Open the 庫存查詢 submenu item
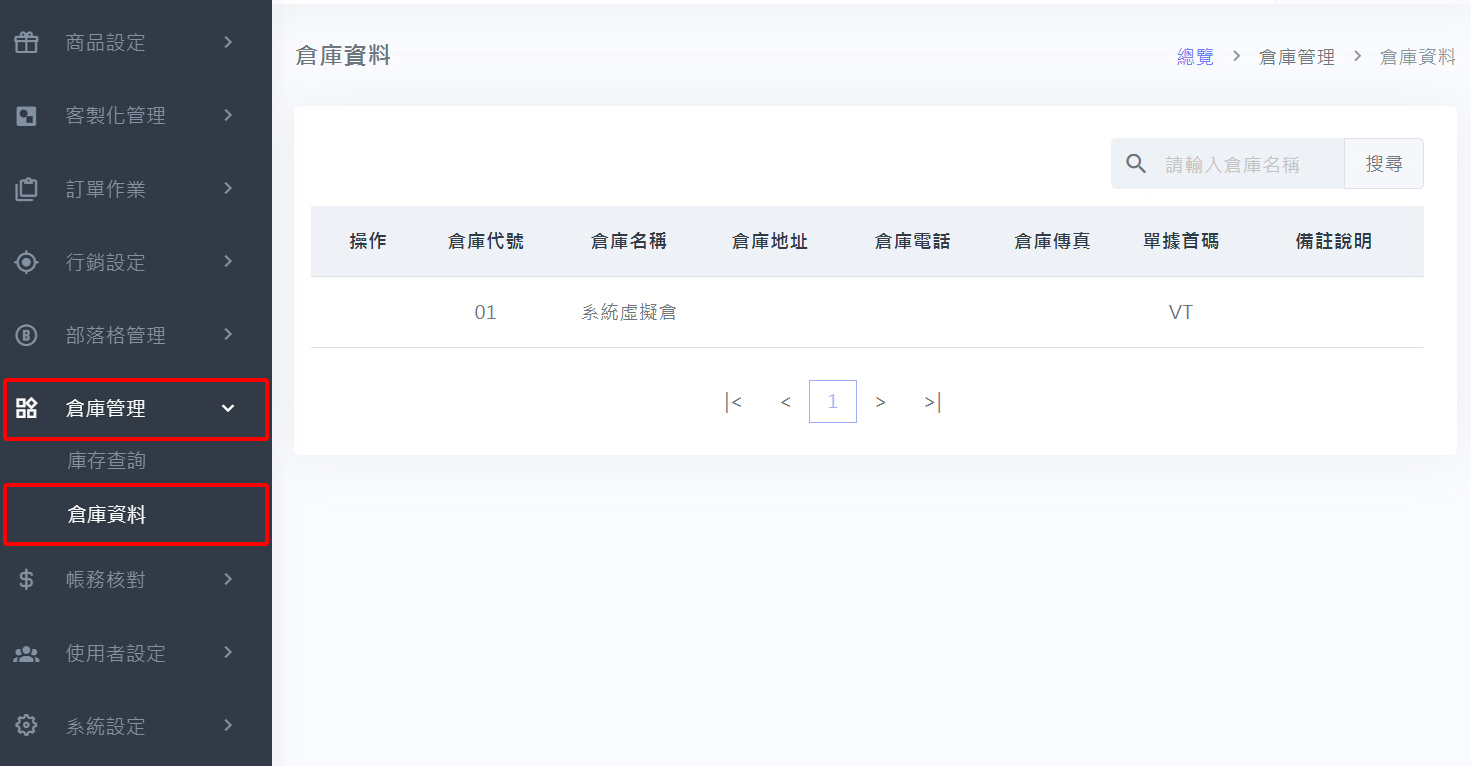The height and width of the screenshot is (766, 1471). click(107, 461)
